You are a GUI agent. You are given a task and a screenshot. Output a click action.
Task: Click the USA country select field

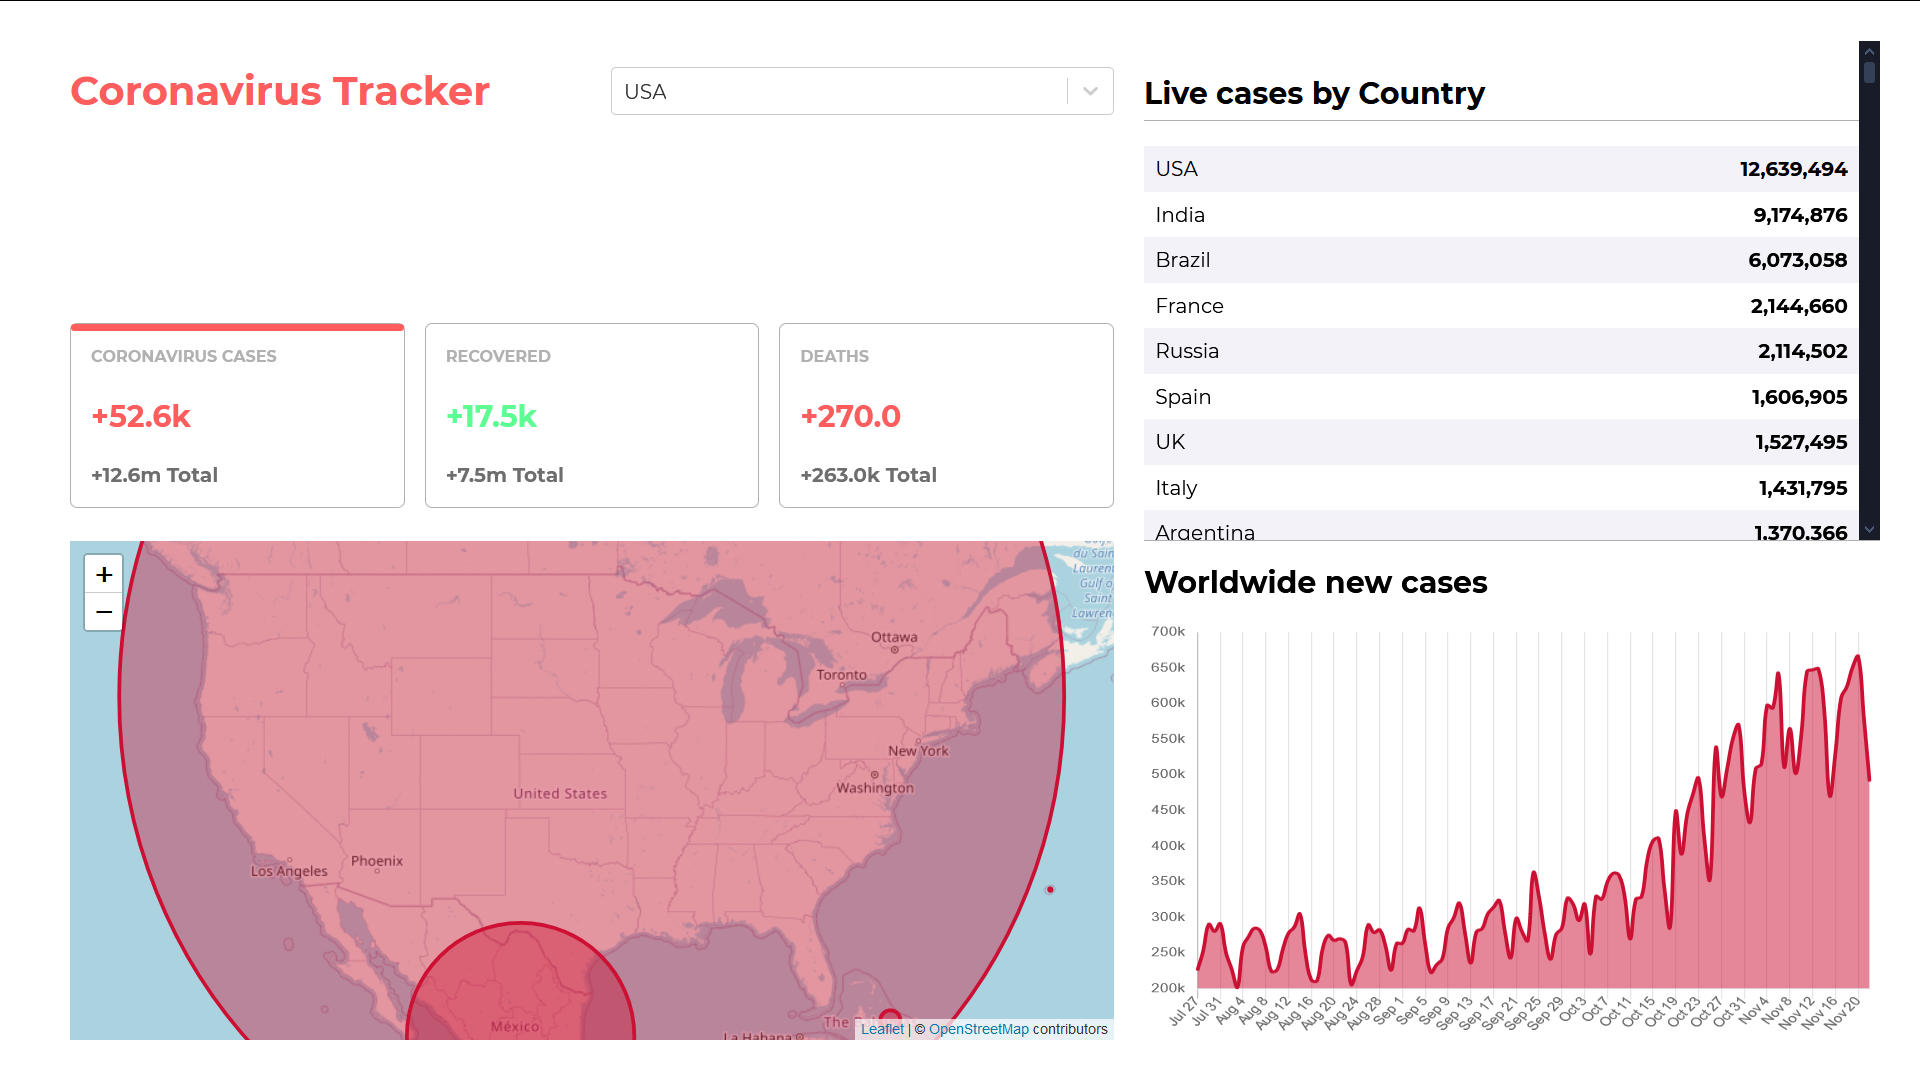point(840,91)
